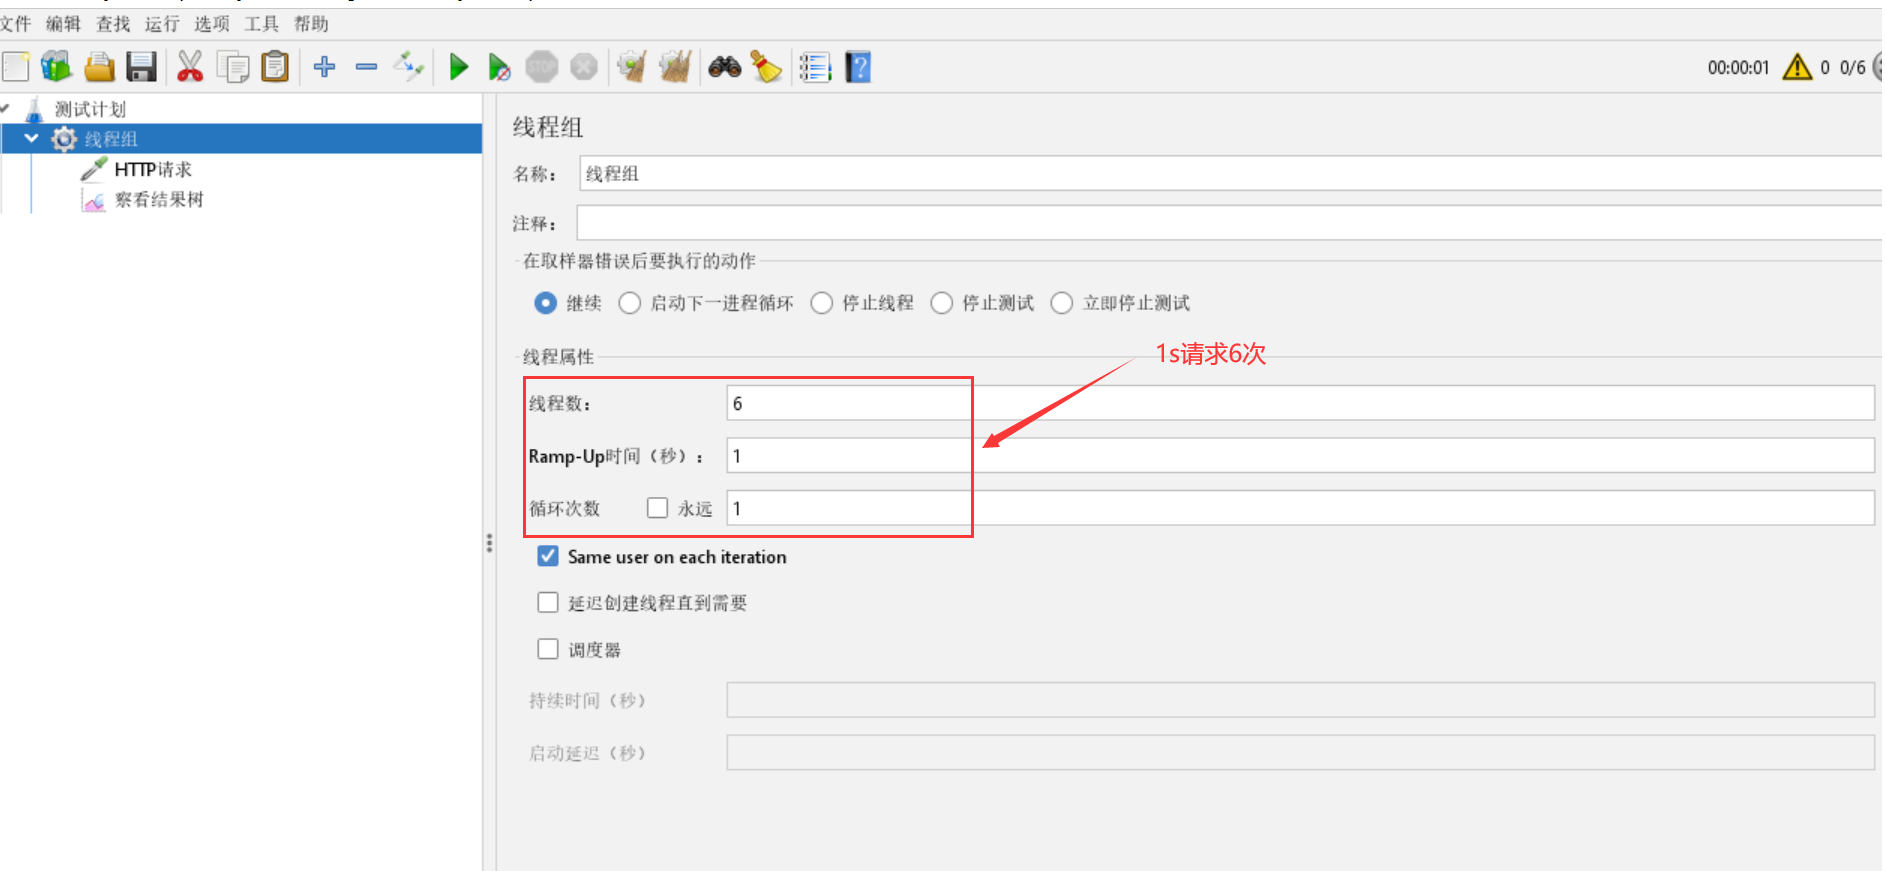Screen dimensions: 1885x871
Task: Start the test with green play icon
Action: pos(458,67)
